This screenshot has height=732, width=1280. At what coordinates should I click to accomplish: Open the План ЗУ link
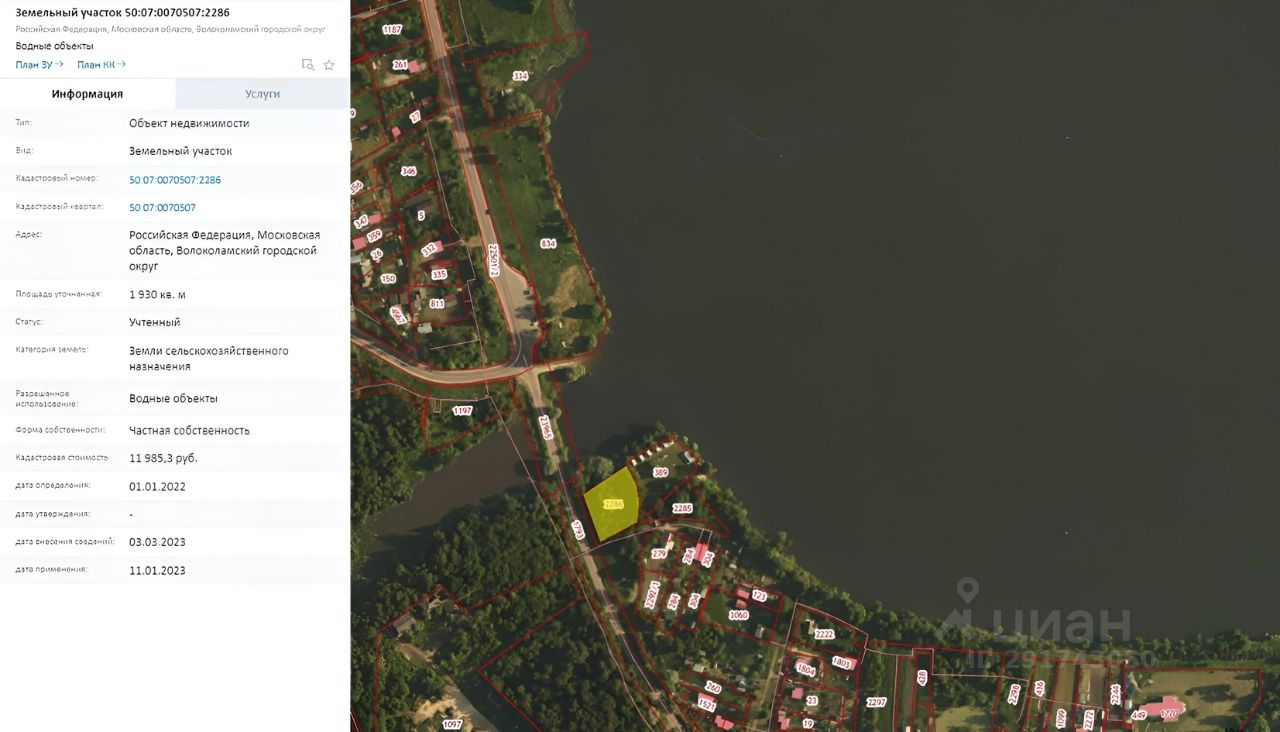pyautogui.click(x=40, y=65)
